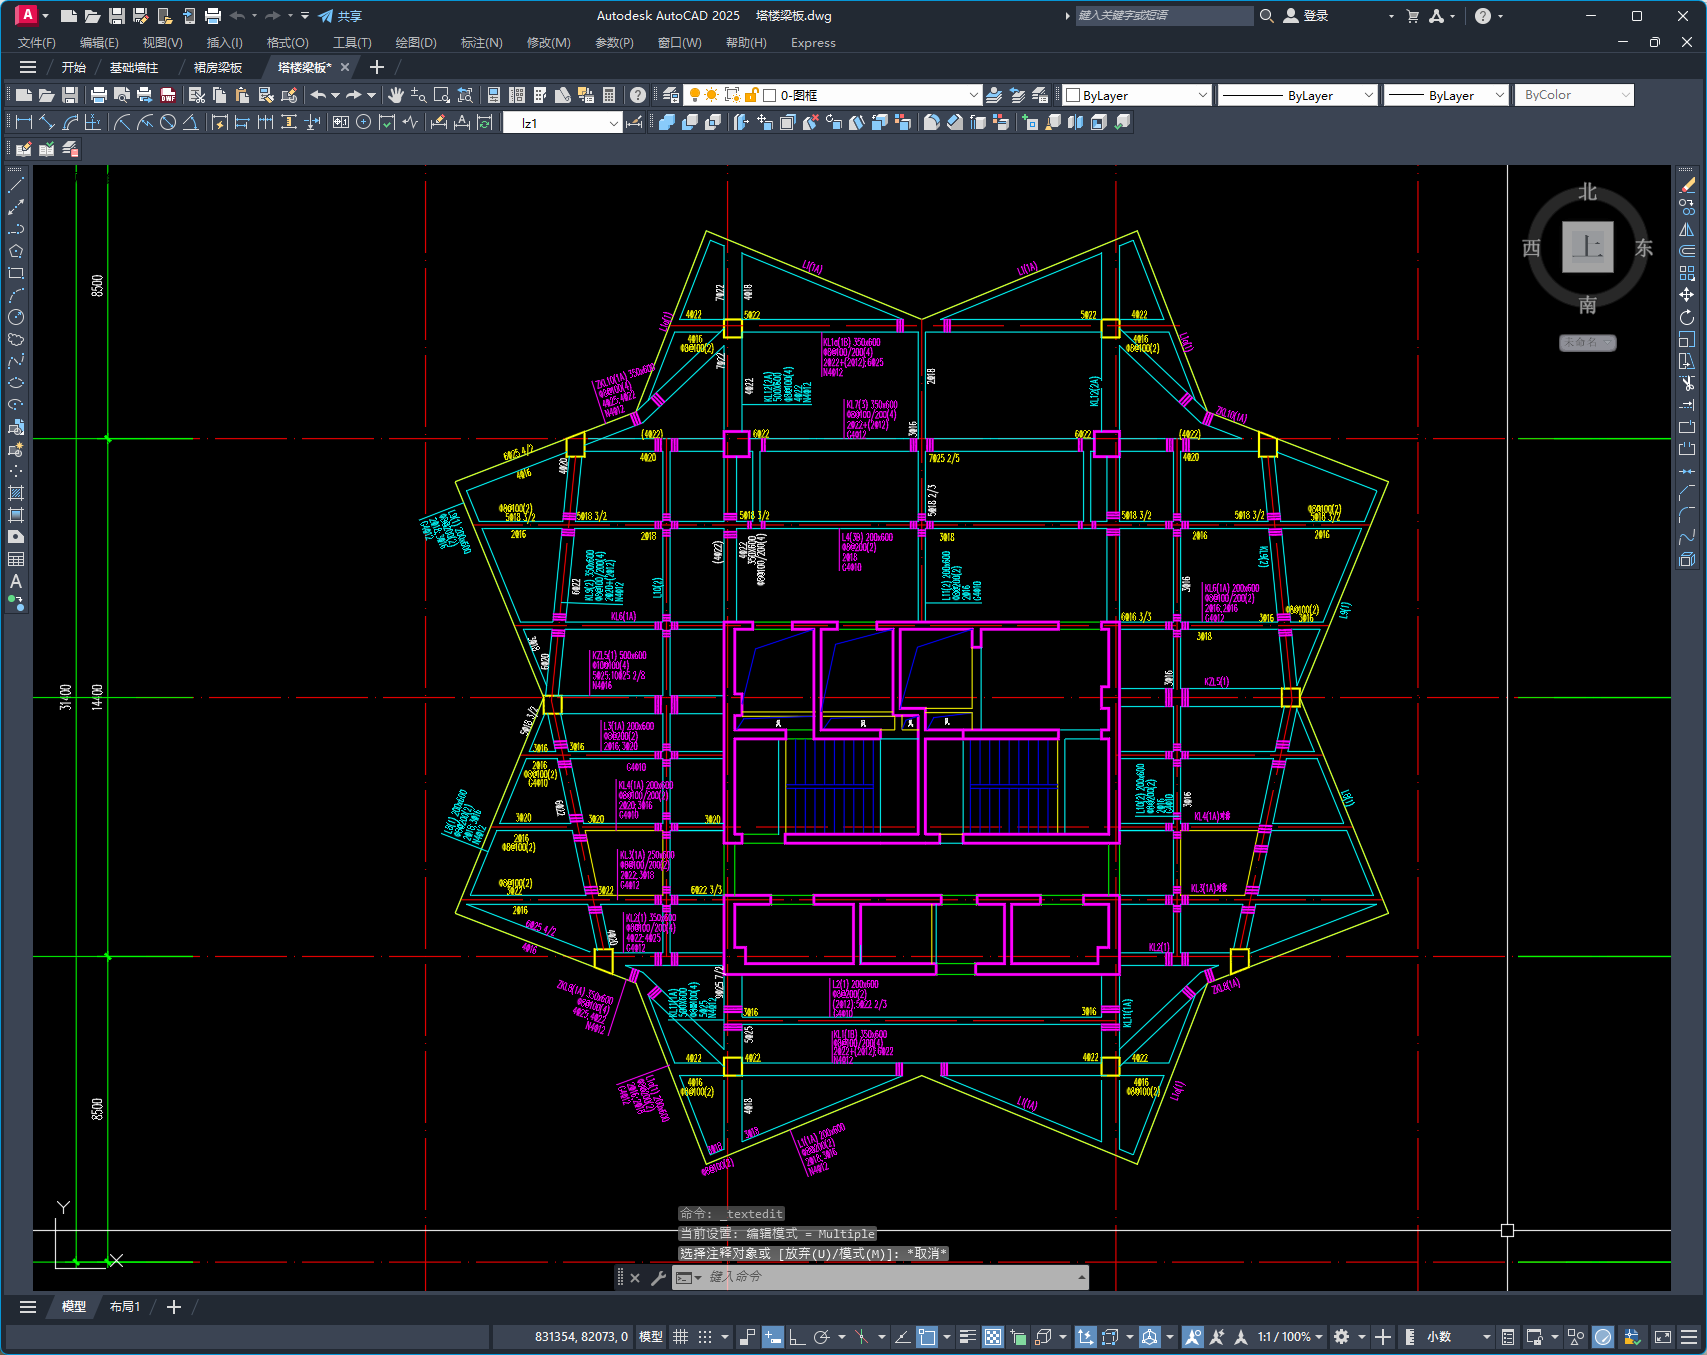Open the lz1 dimension style dropdown
Image resolution: width=1707 pixels, height=1355 pixels.
point(613,123)
